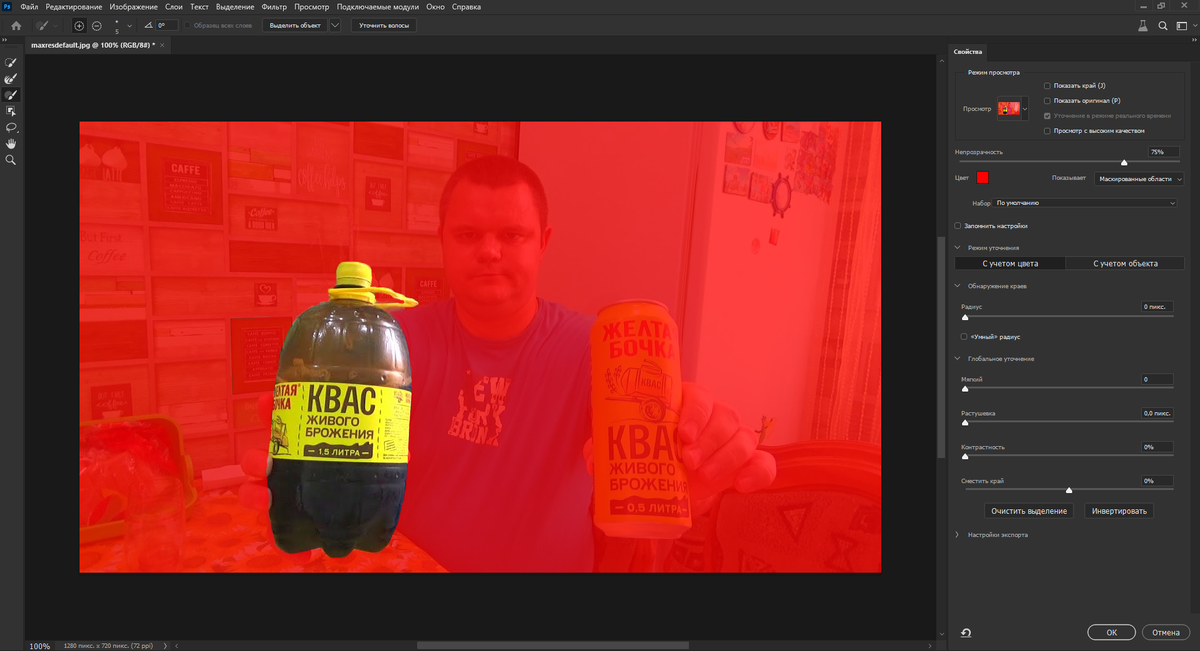Screen dimensions: 1200x651
Task: Open the brush size picker dropdown
Action: (x=129, y=25)
